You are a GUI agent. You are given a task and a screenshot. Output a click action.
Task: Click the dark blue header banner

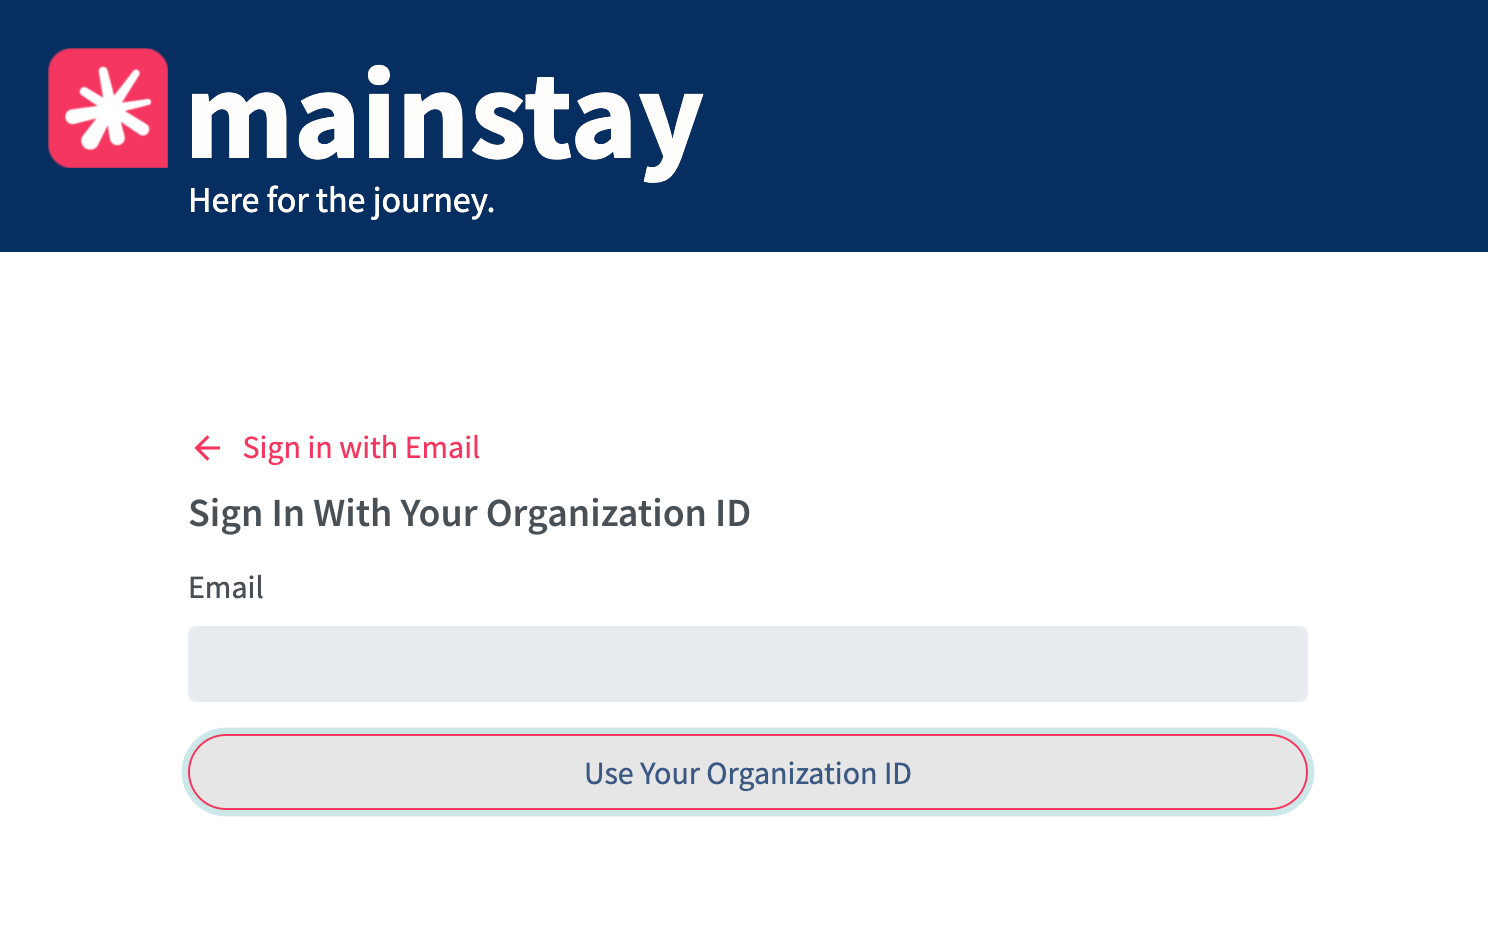point(744,126)
